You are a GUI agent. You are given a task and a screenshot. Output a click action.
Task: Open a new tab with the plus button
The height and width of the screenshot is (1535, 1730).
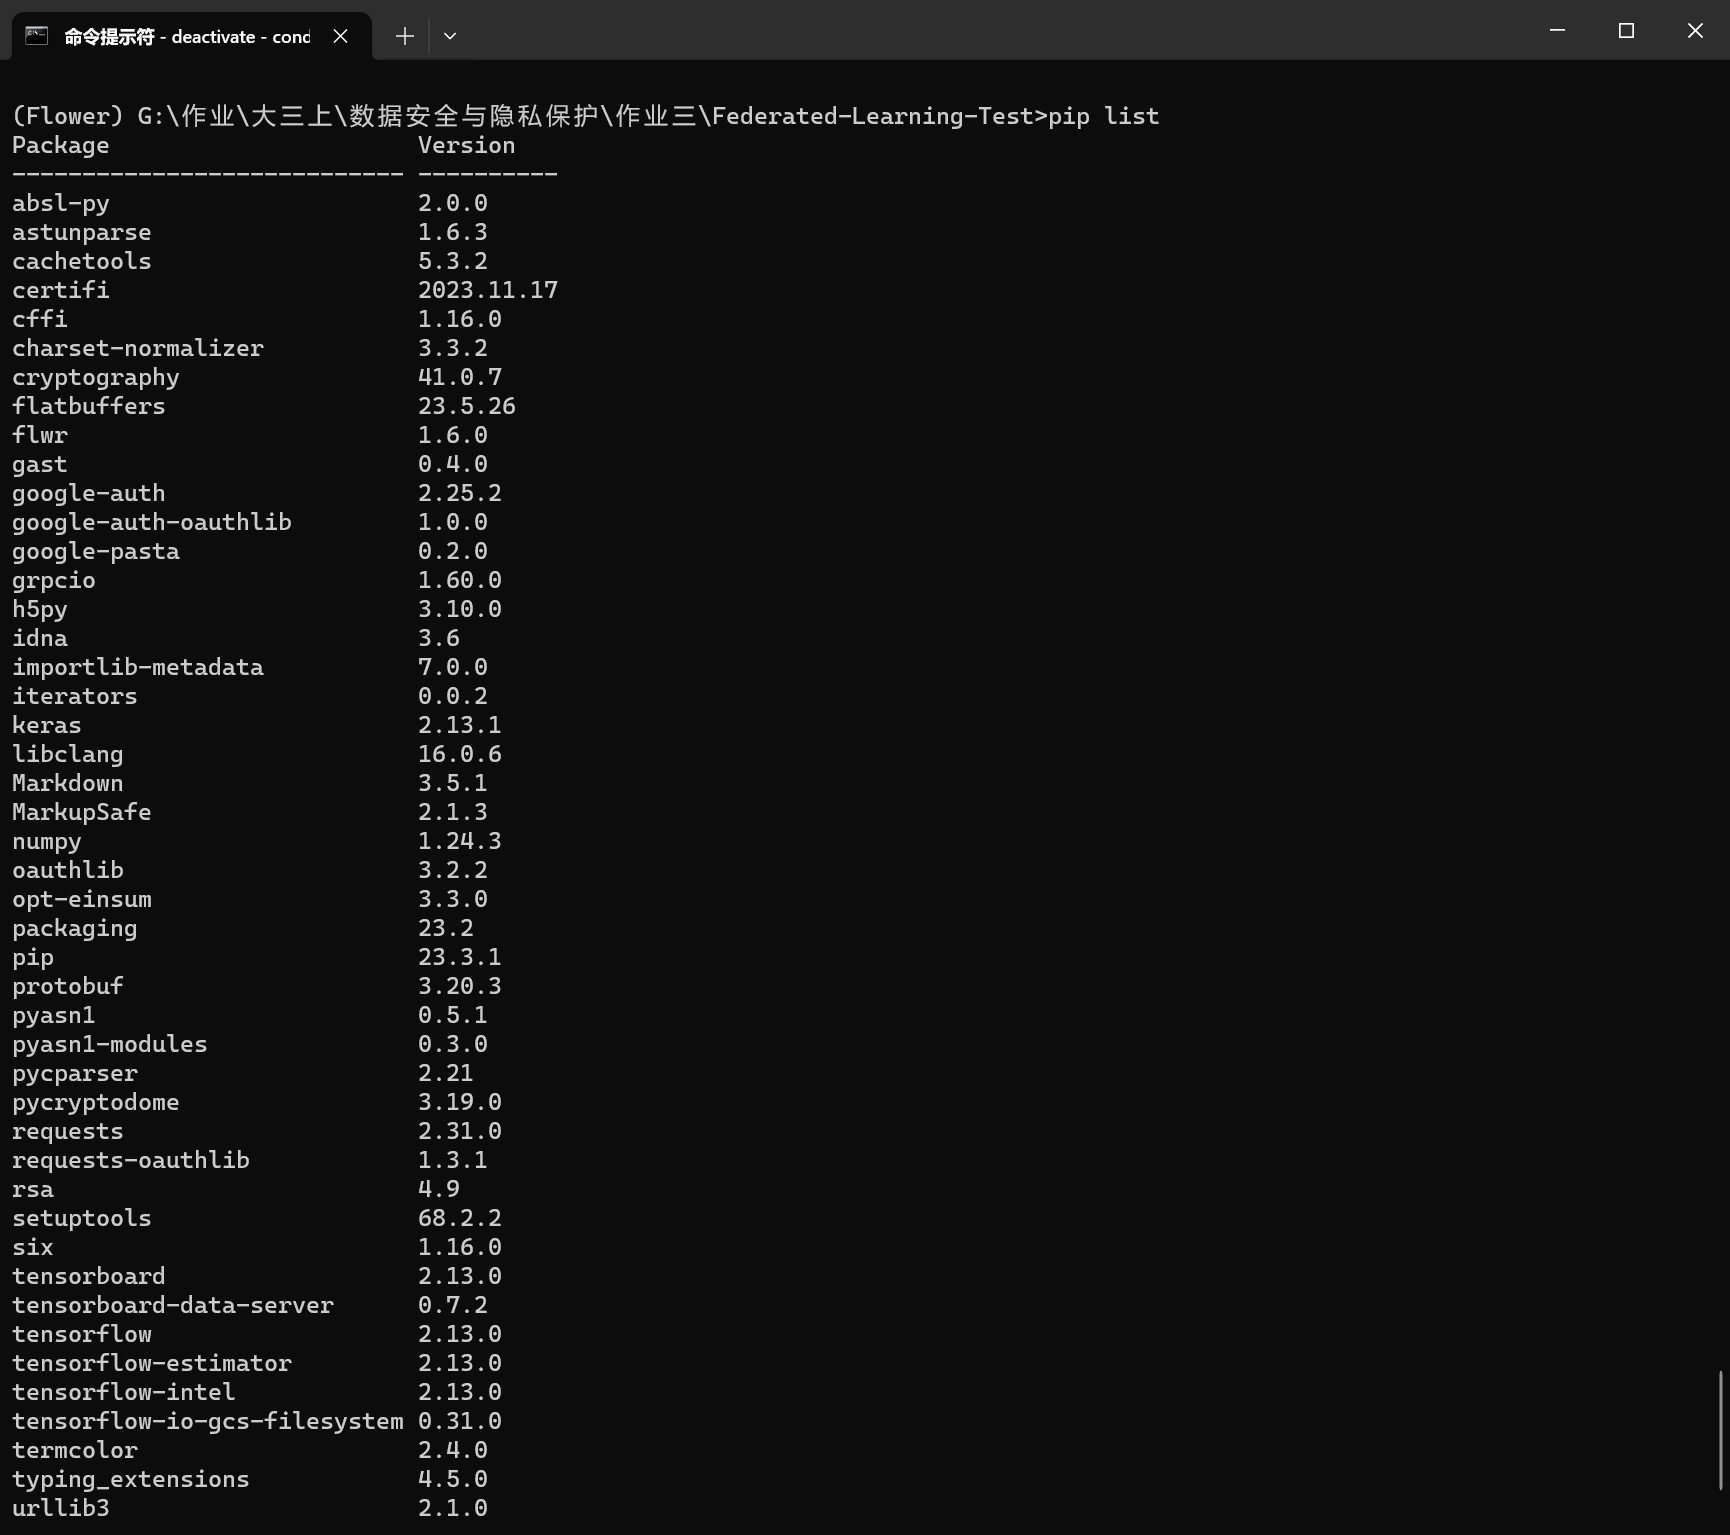404,36
